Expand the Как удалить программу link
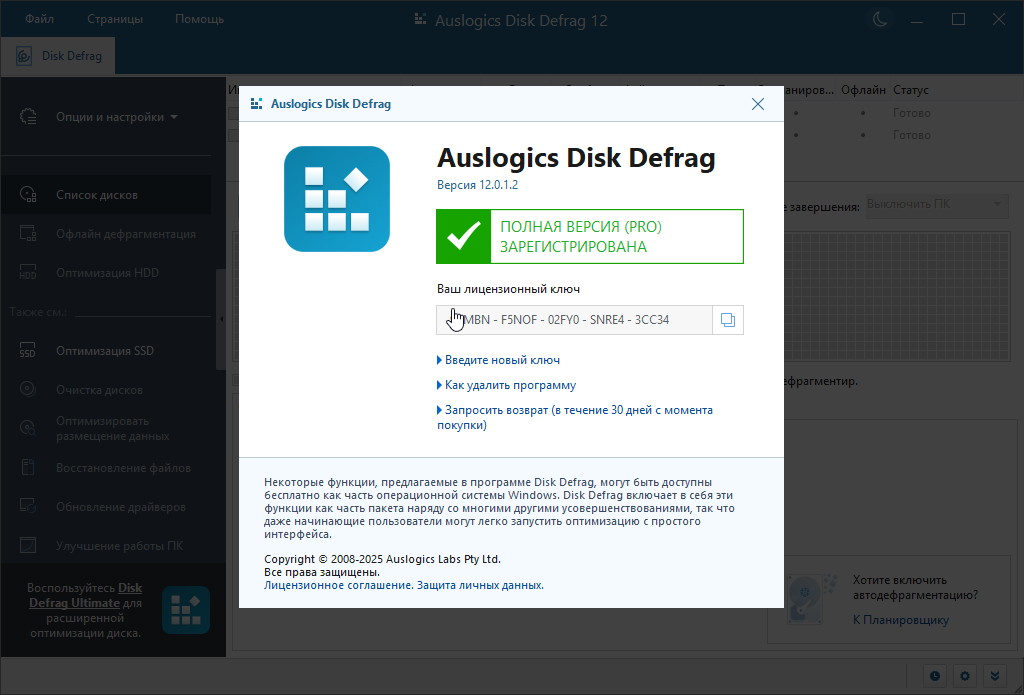The height and width of the screenshot is (695, 1024). [506, 385]
